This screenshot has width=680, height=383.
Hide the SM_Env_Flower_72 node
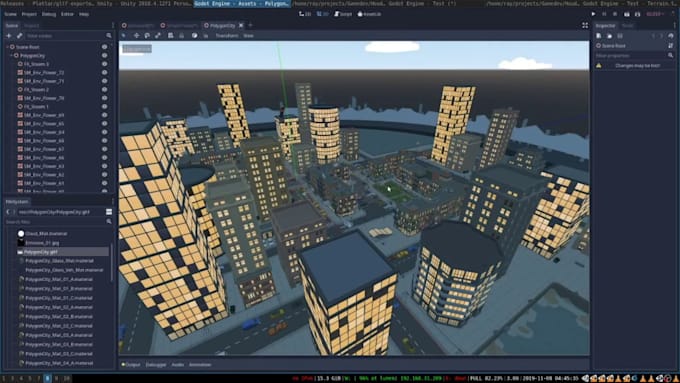tap(104, 72)
